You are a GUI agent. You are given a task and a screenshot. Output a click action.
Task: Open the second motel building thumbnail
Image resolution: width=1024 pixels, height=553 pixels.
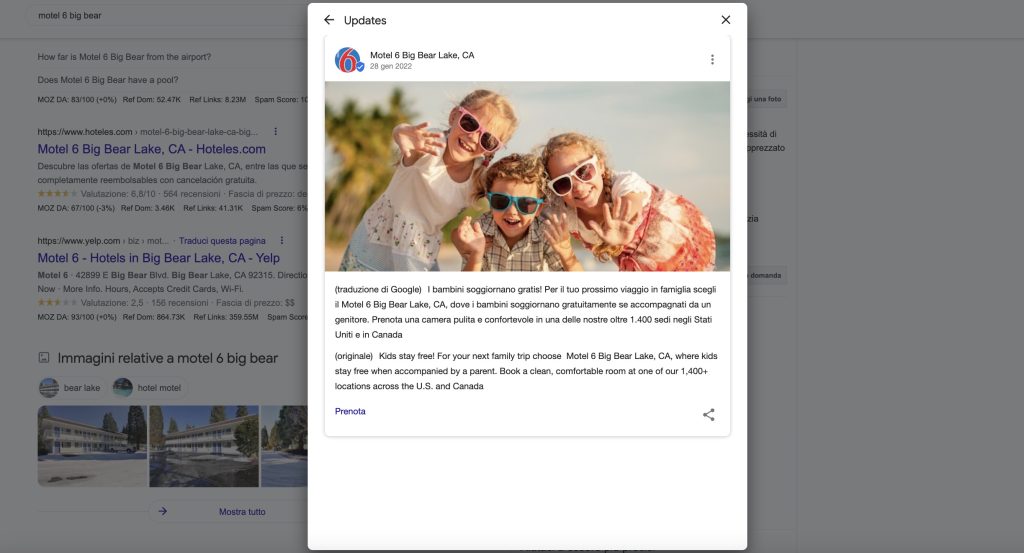(203, 445)
